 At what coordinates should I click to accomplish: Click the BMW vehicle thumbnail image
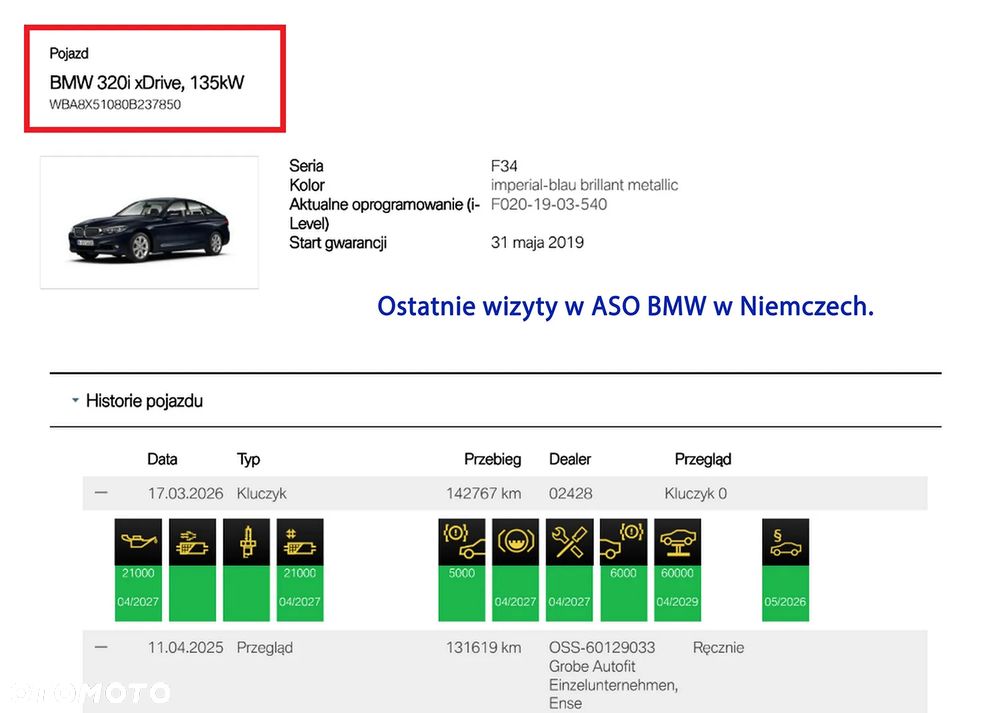(149, 222)
